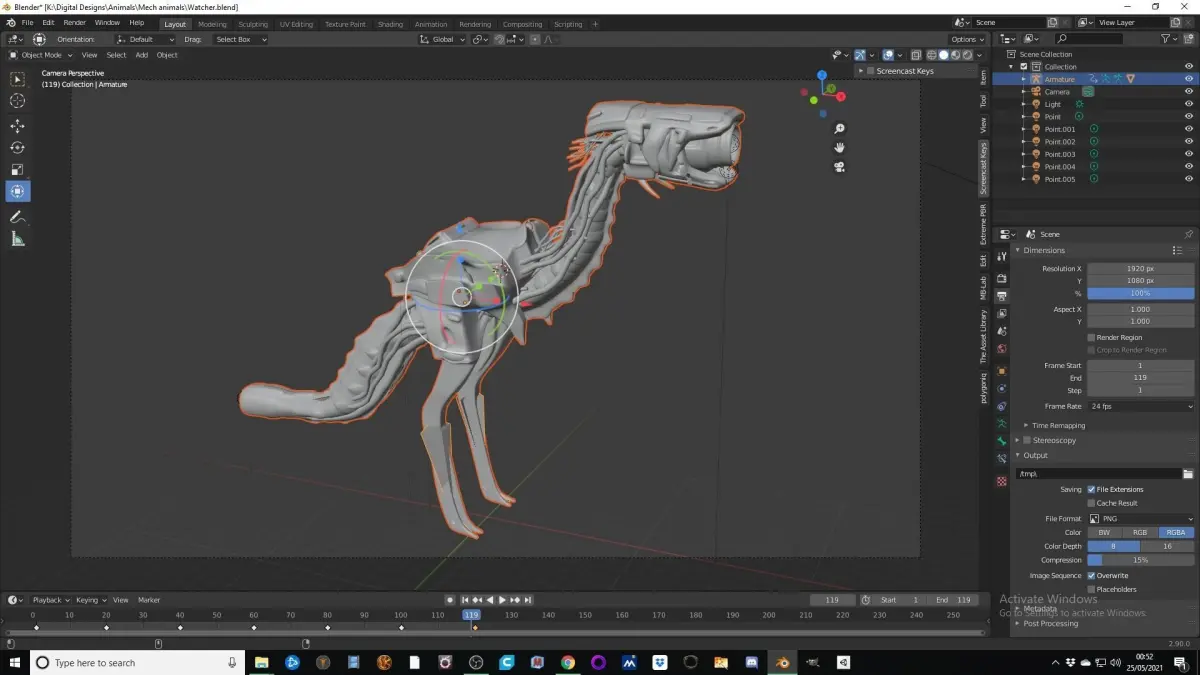Pin the properties editor with the pin icon
The height and width of the screenshot is (675, 1200).
pyautogui.click(x=1189, y=234)
